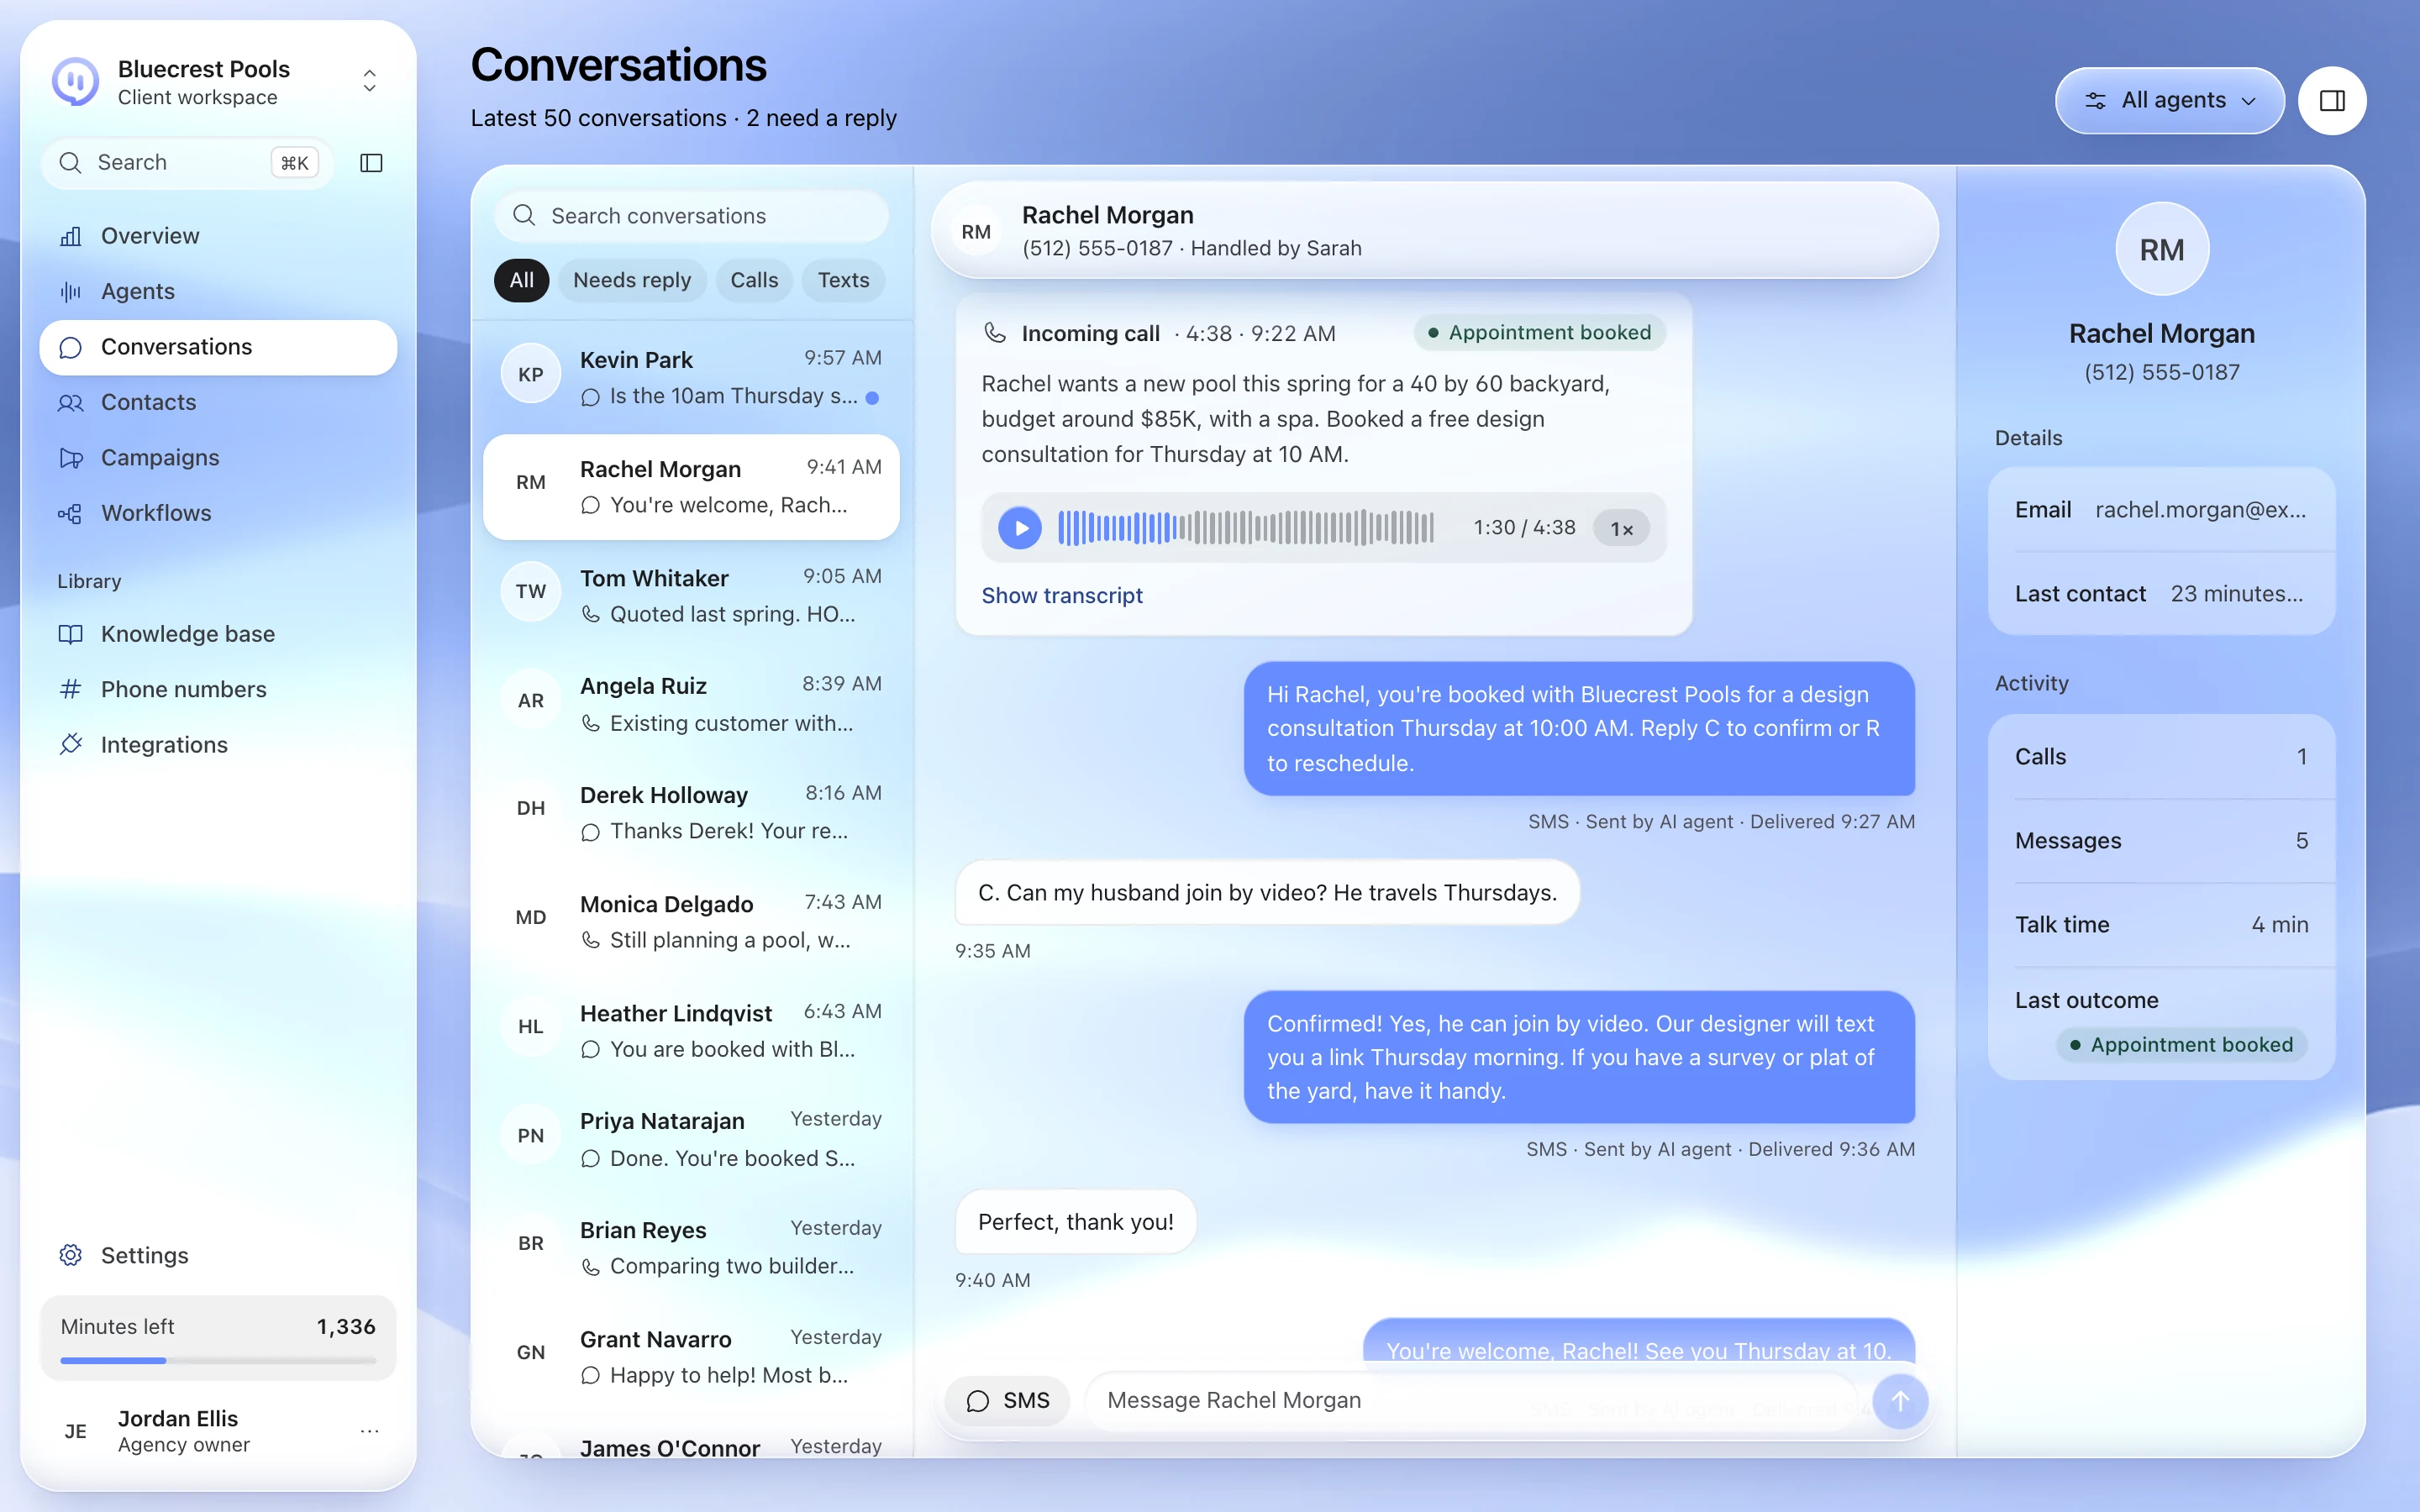Click the Calls count row

pyautogui.click(x=2161, y=757)
